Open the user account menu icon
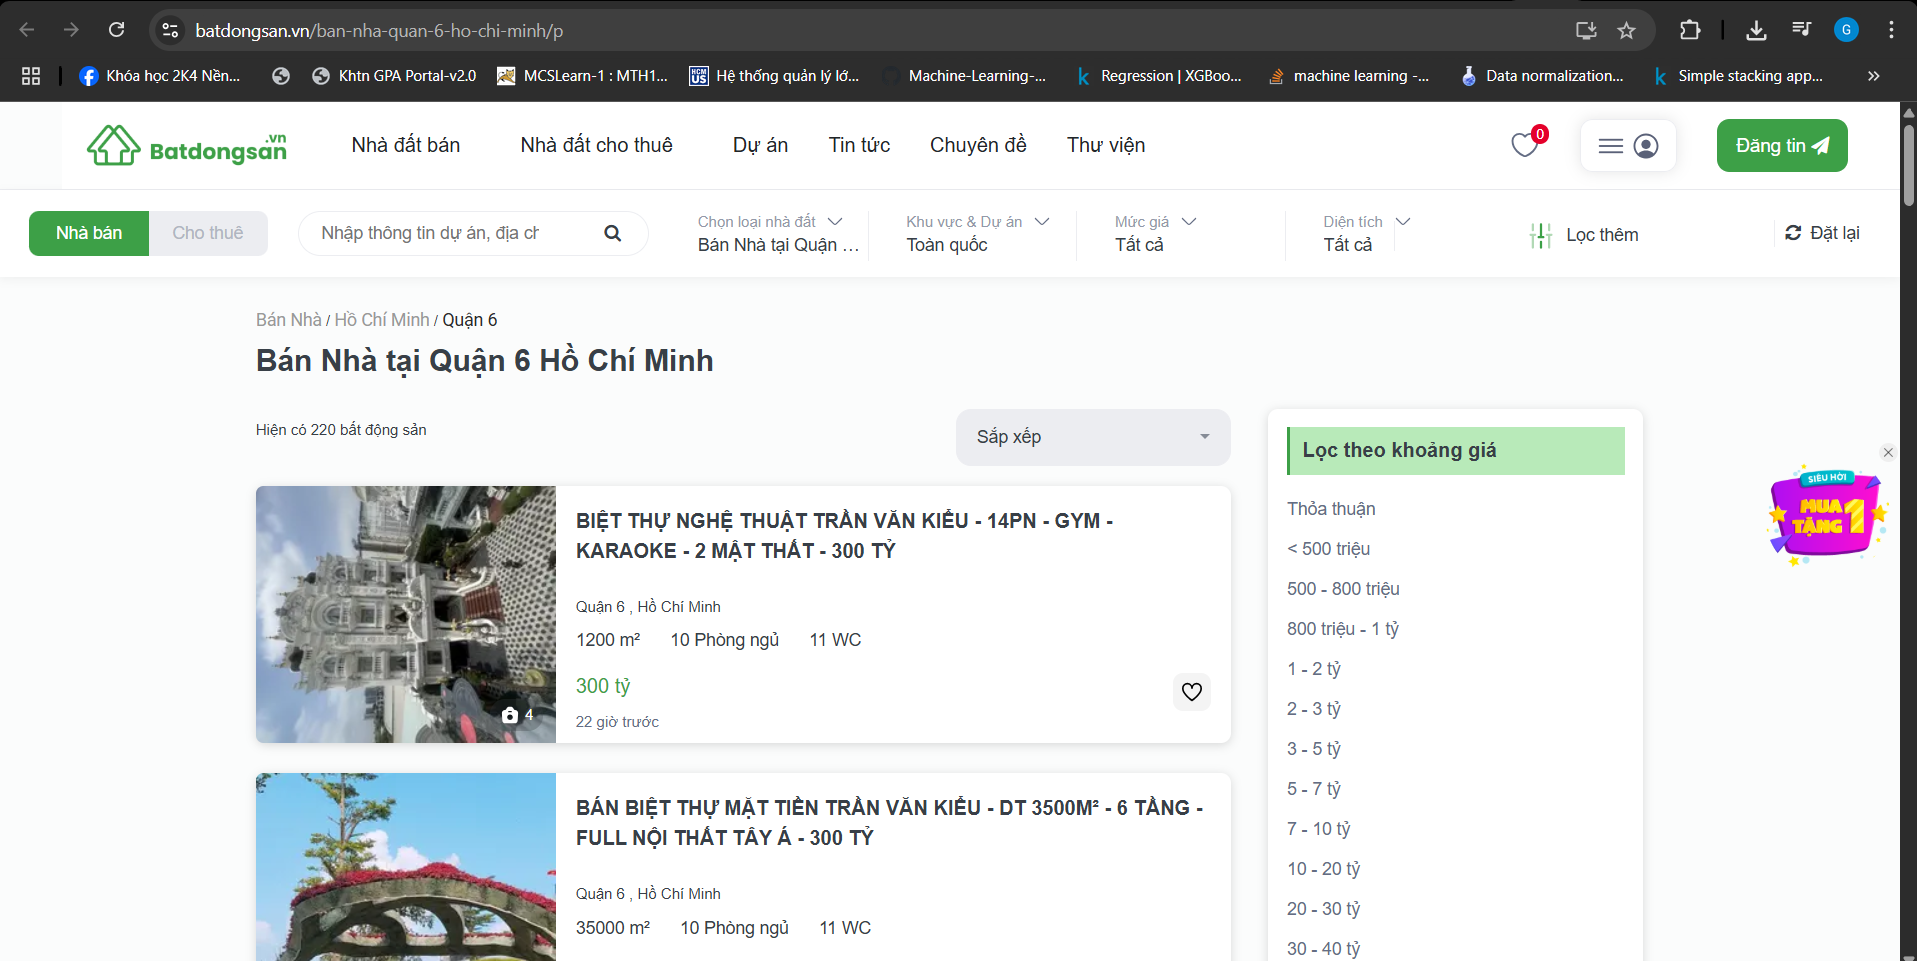 1645,146
